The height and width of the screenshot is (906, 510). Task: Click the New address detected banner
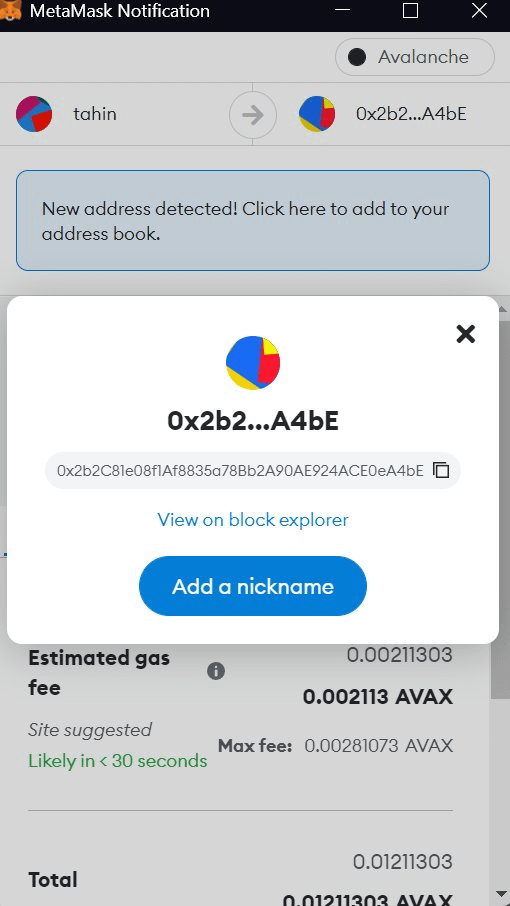click(x=253, y=220)
